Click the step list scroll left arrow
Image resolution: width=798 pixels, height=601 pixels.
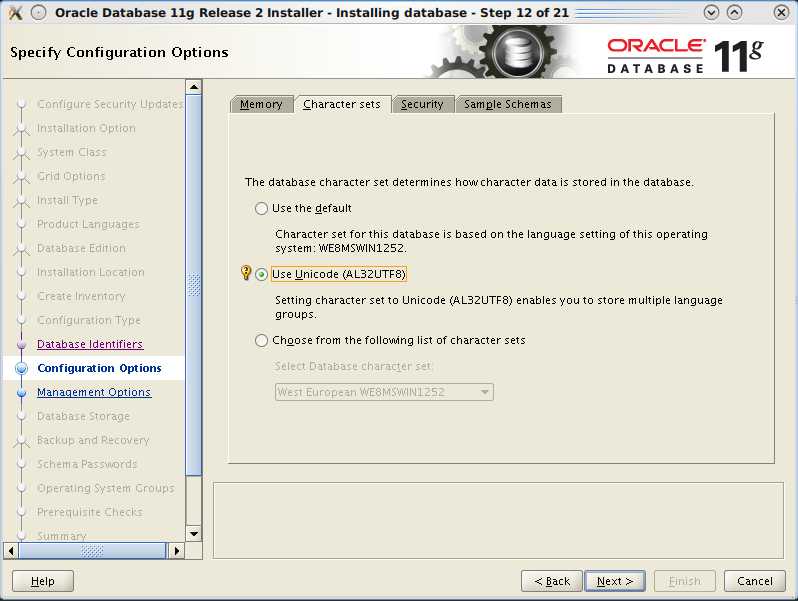pos(11,551)
